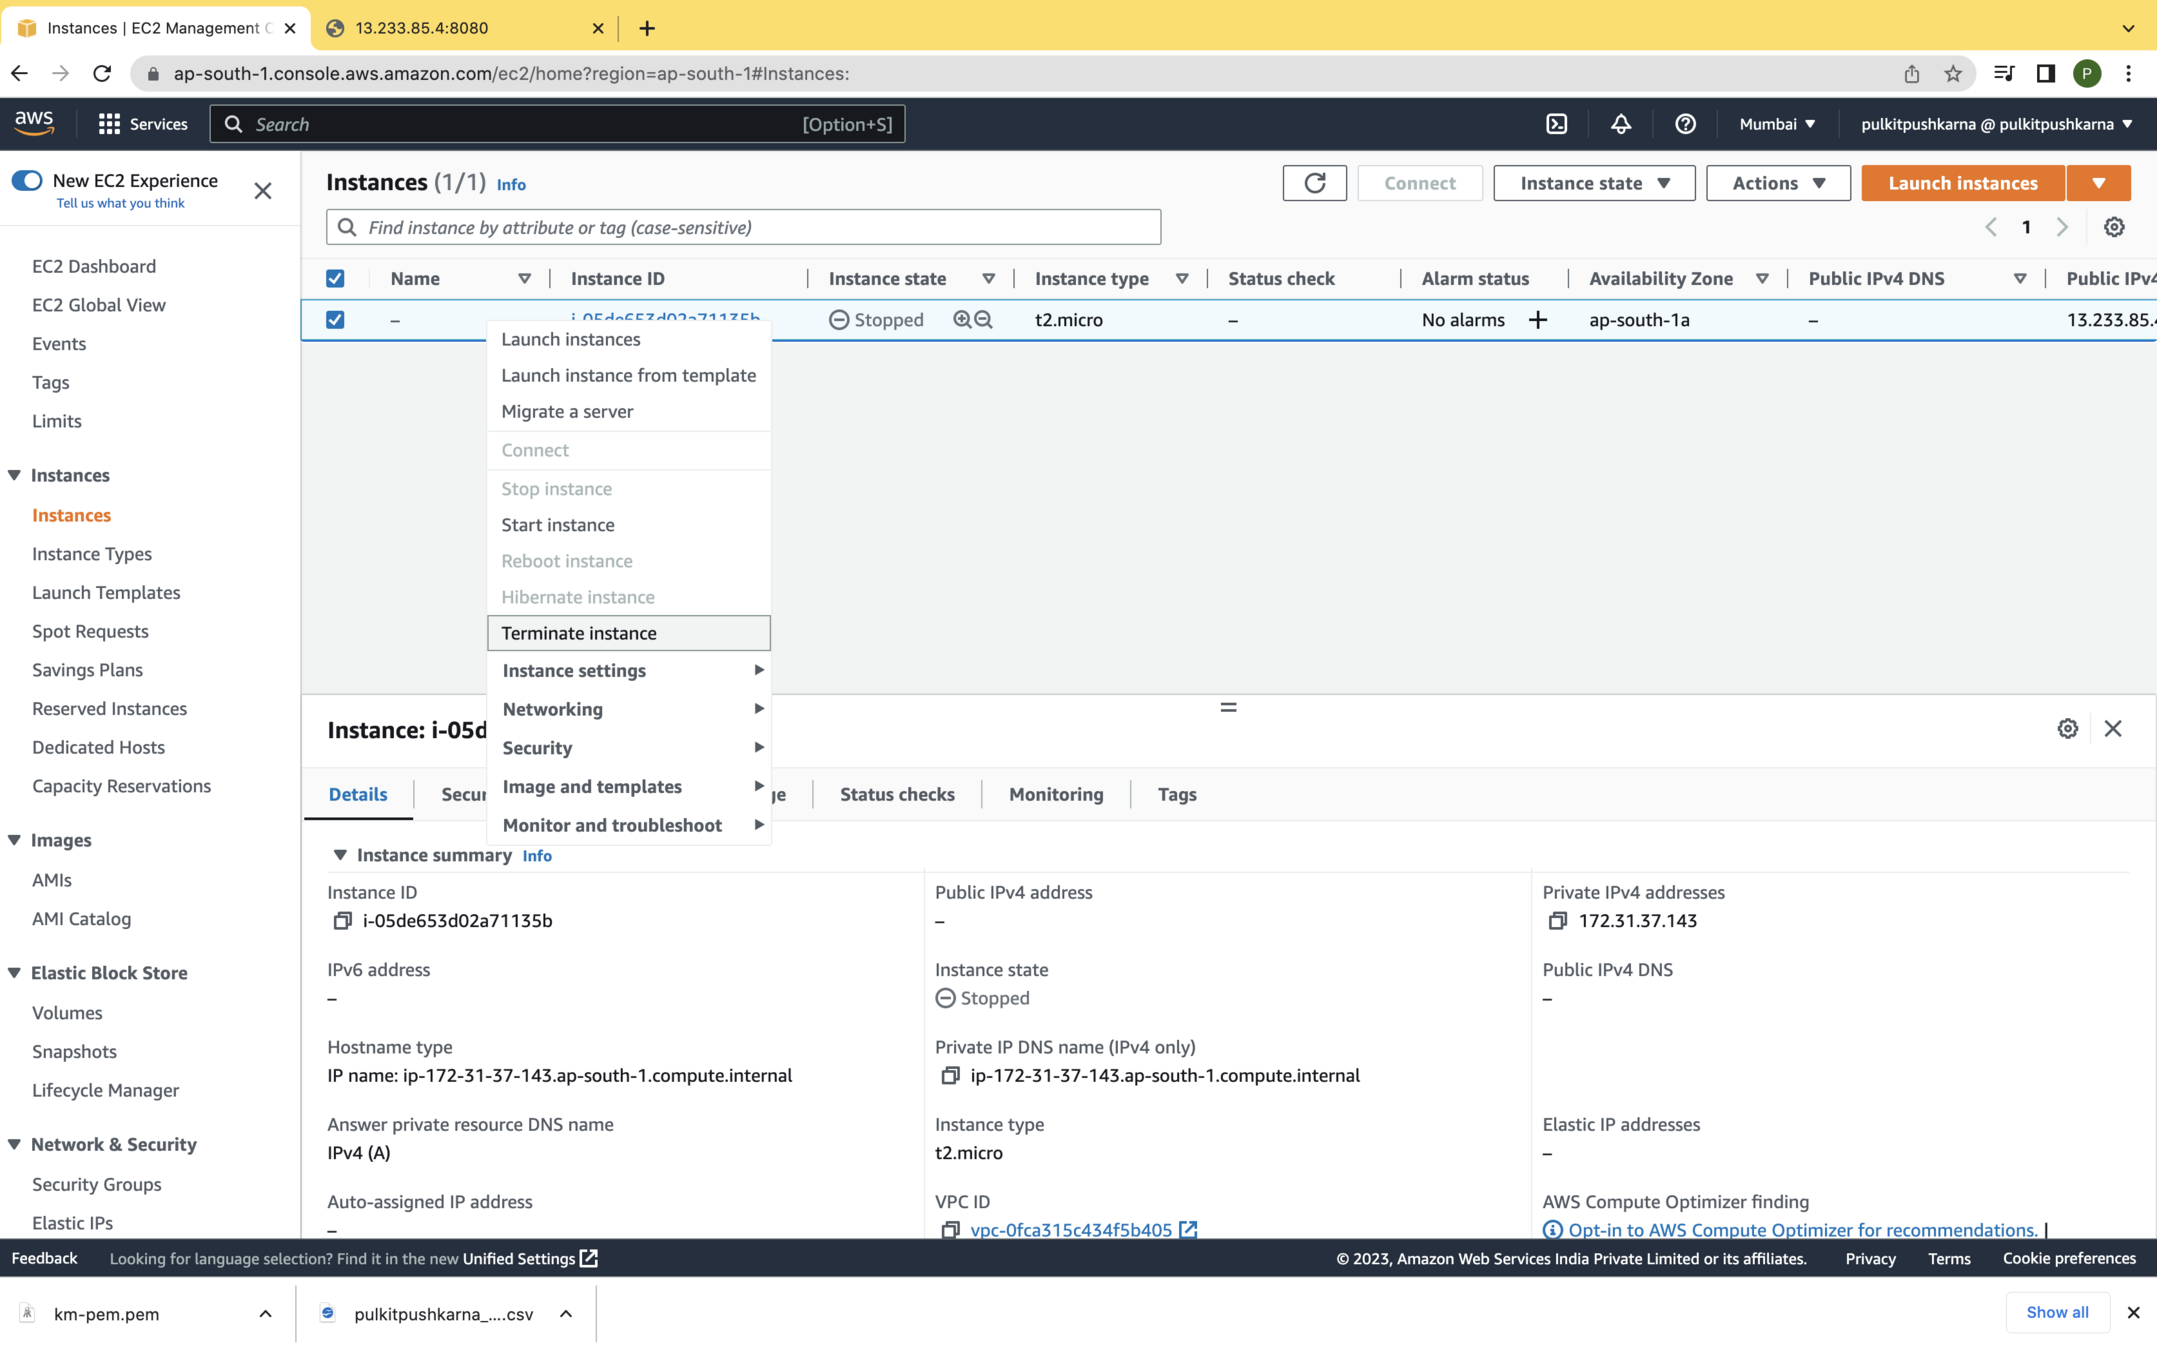Viewport: 2157px width, 1350px height.
Task: Choose Terminate instance from the menu
Action: [578, 633]
